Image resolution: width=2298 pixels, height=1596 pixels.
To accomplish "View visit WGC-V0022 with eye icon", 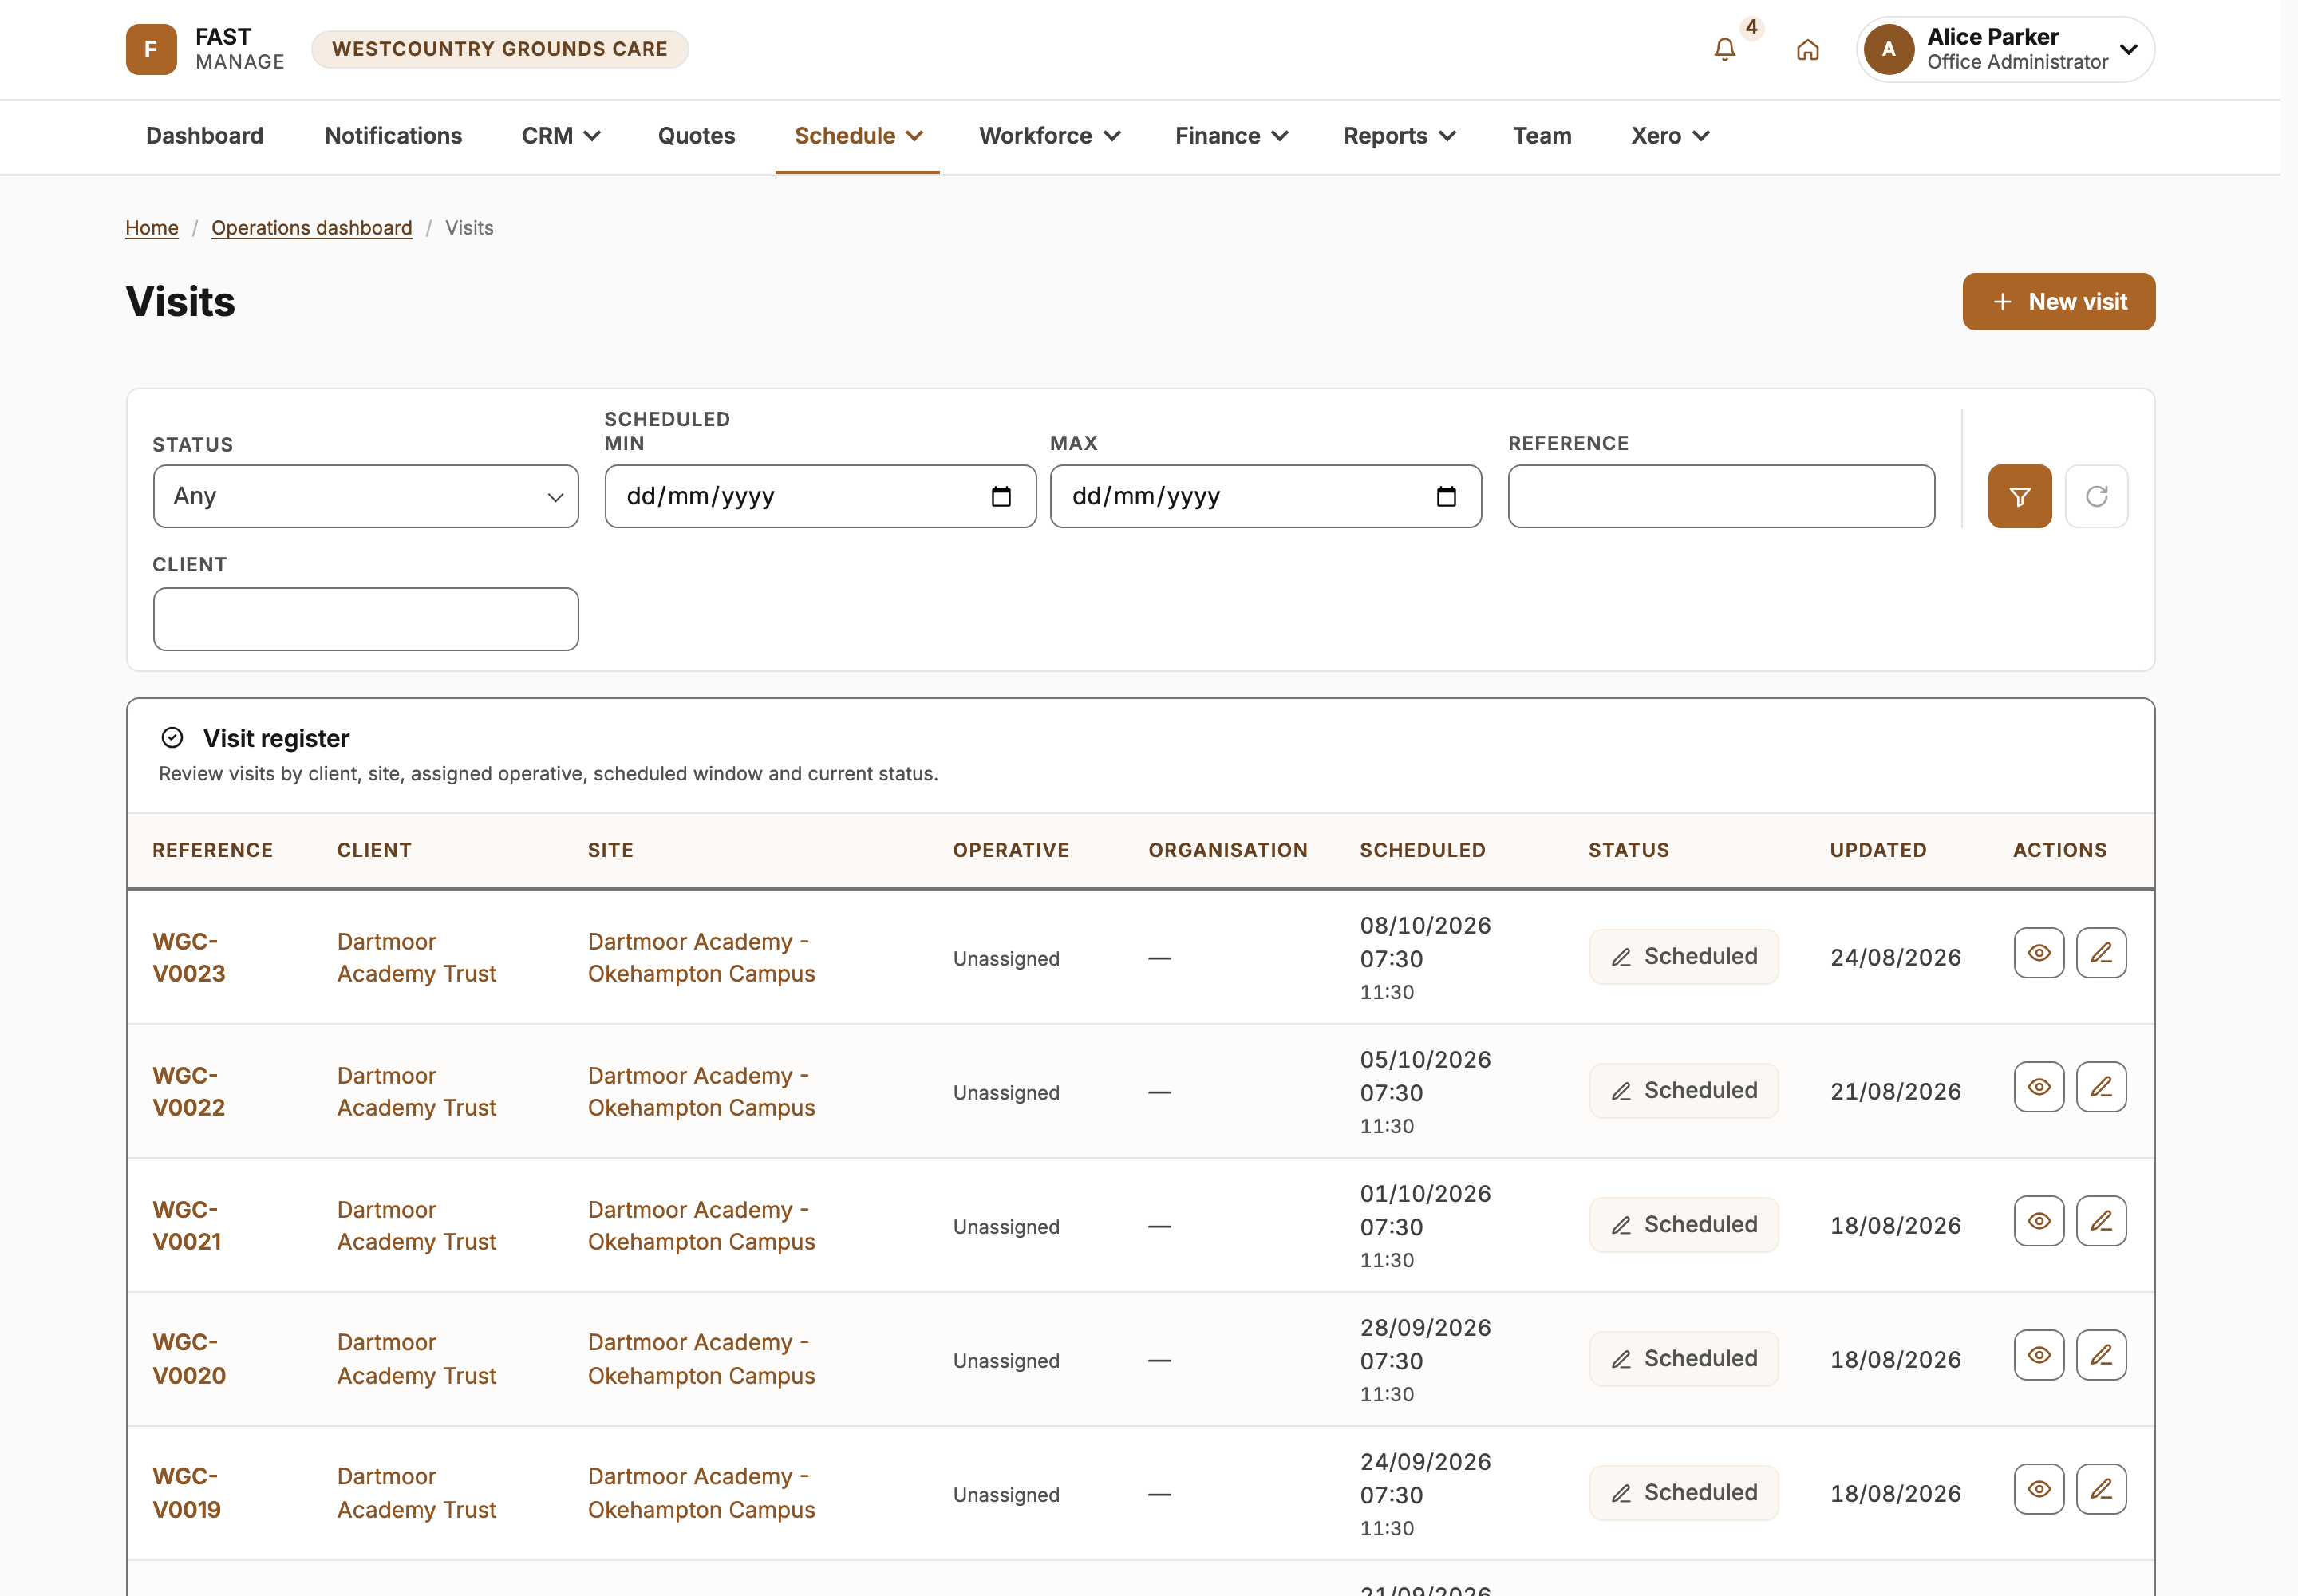I will 2039,1087.
